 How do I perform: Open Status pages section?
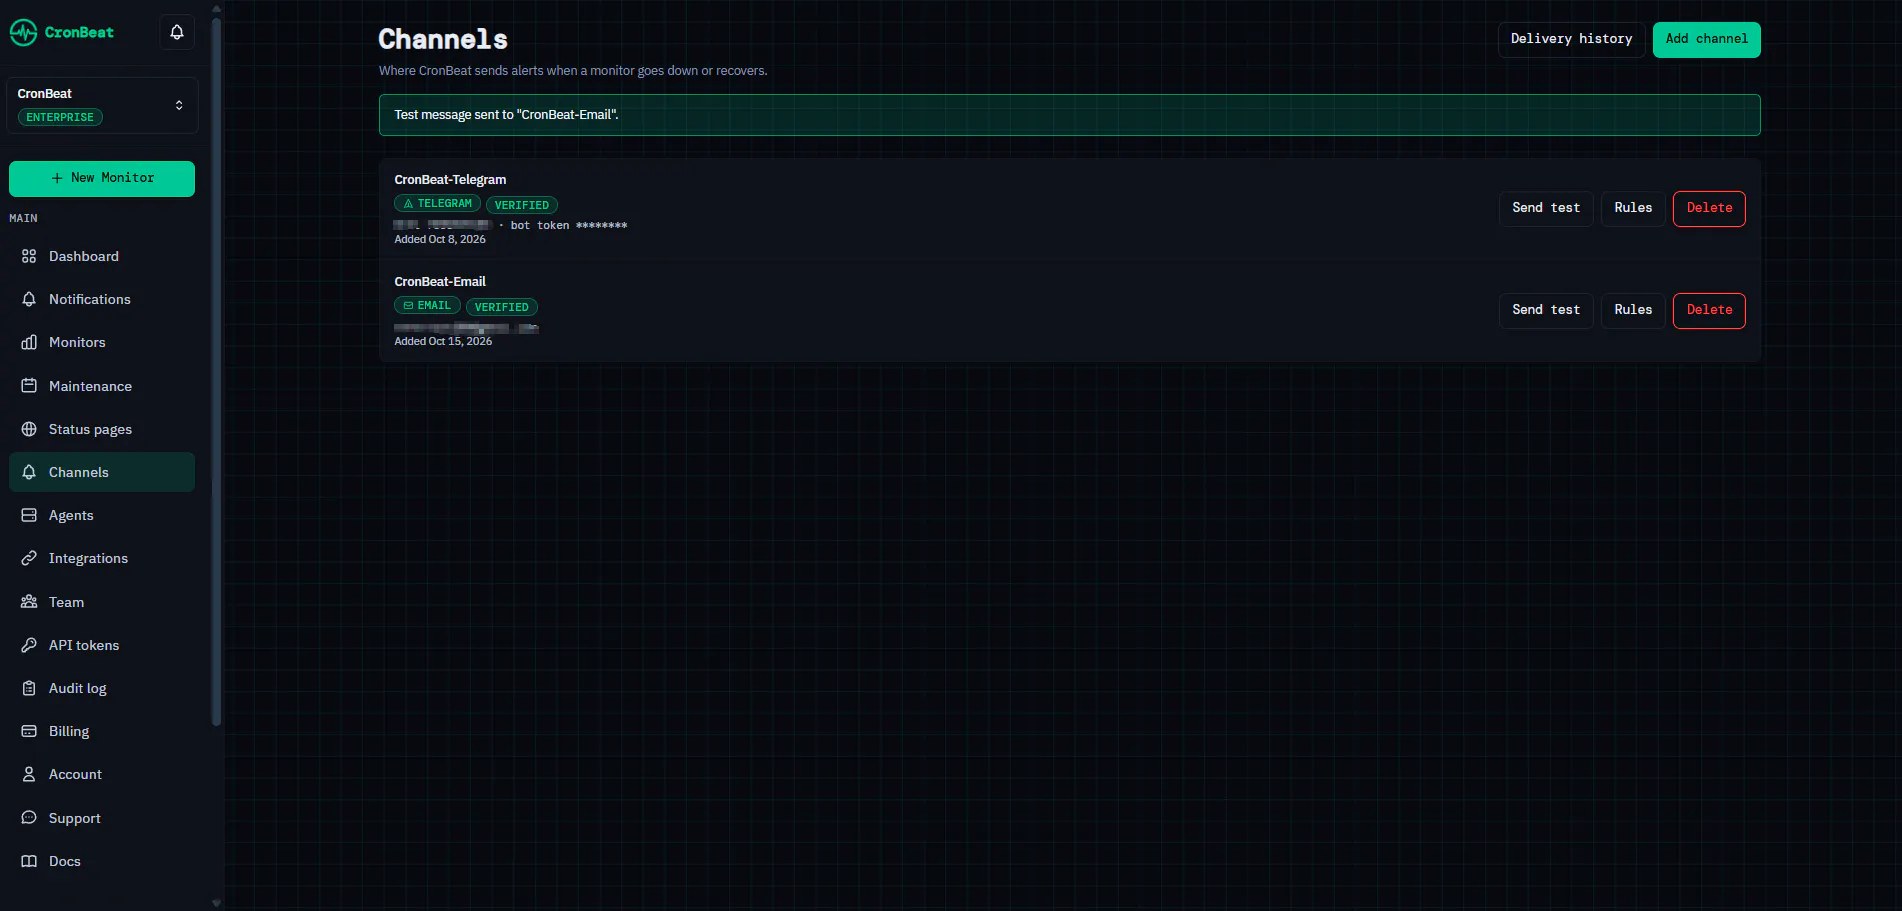tap(102, 429)
